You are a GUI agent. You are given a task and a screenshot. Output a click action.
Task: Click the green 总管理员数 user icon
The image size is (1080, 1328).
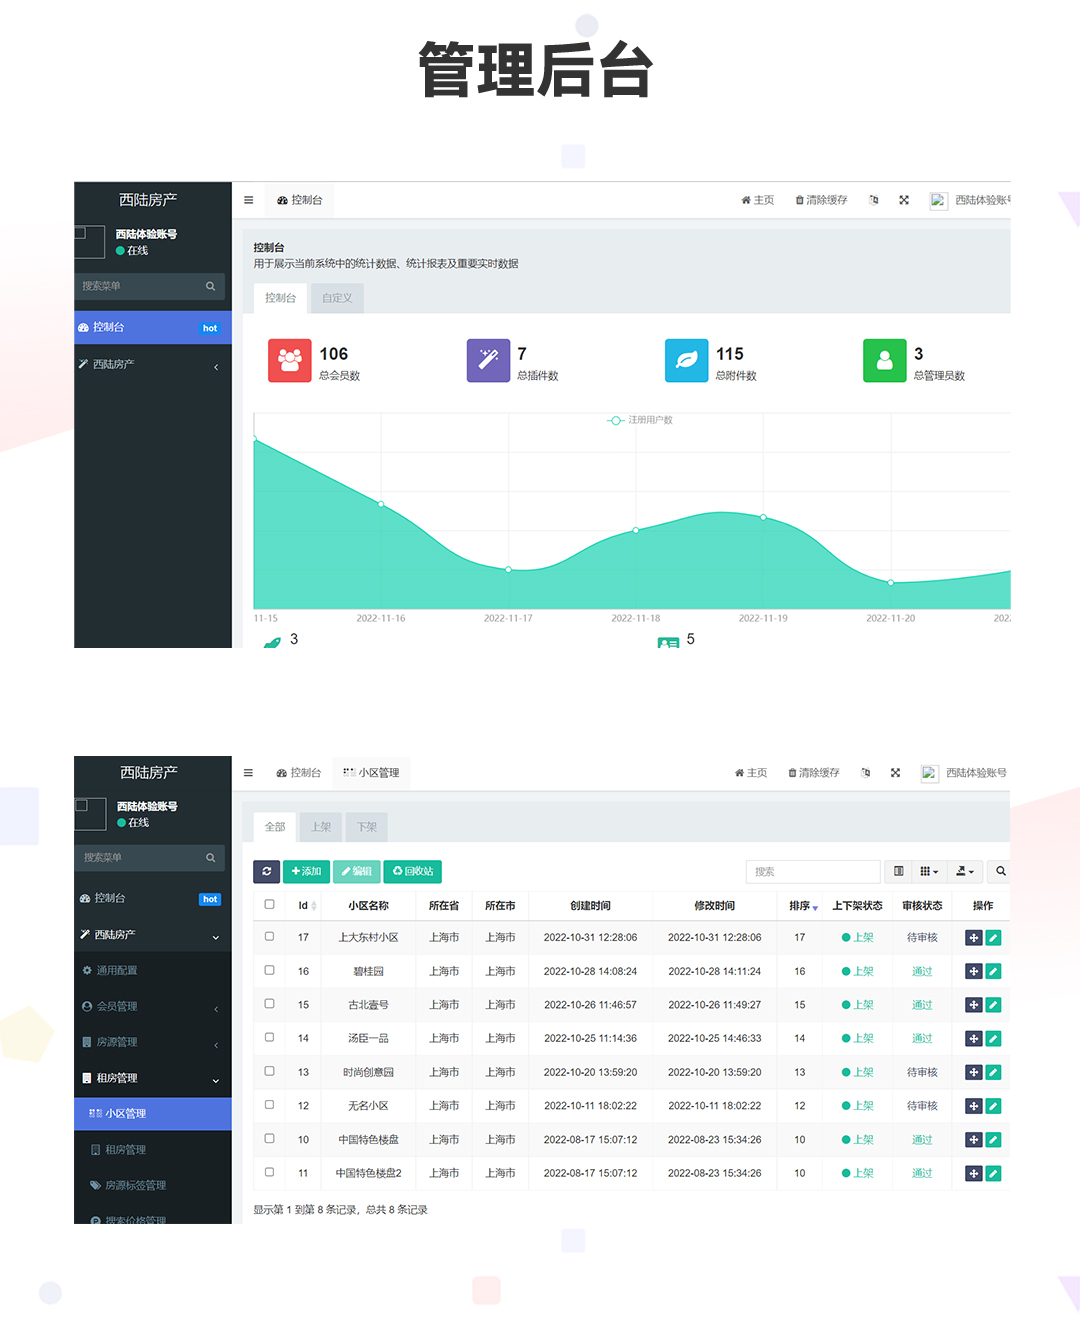[885, 361]
